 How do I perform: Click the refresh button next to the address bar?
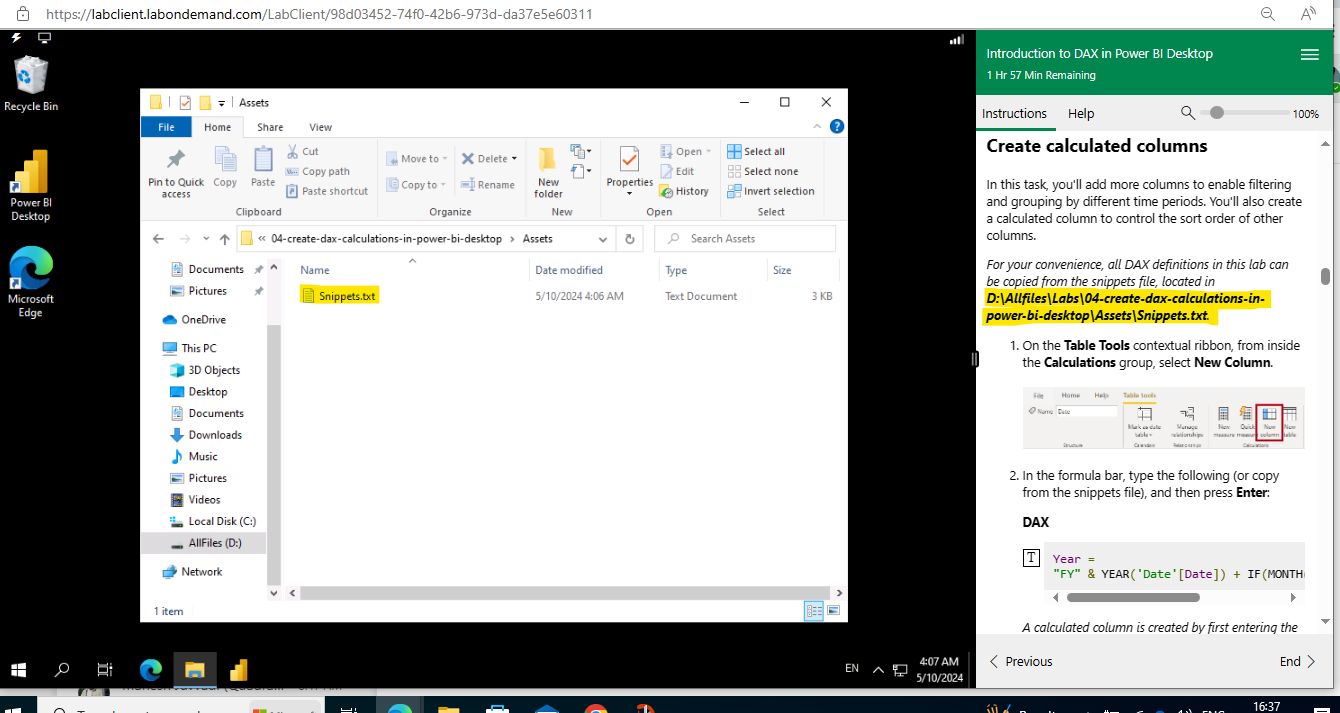click(x=629, y=239)
